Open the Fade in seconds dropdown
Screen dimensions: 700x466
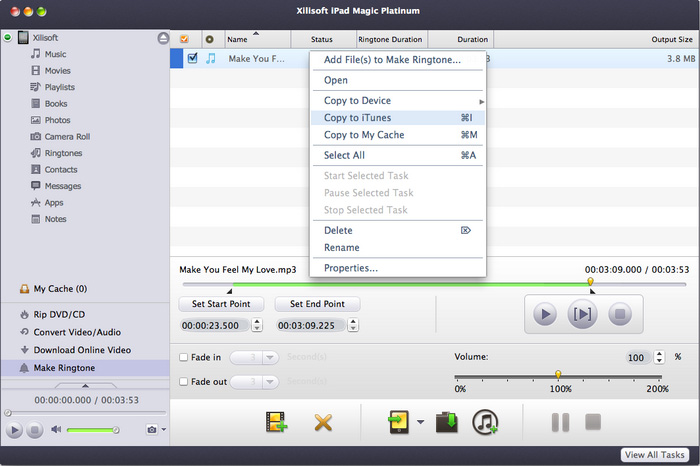270,357
